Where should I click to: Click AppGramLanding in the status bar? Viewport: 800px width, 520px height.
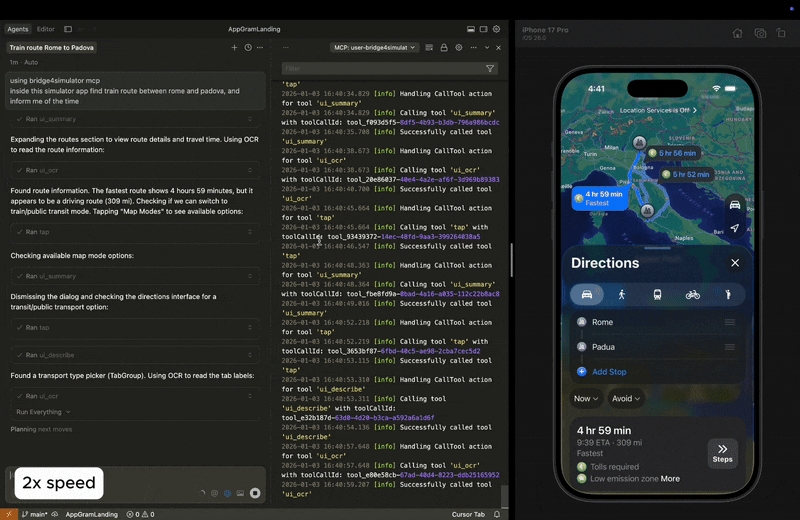91,514
